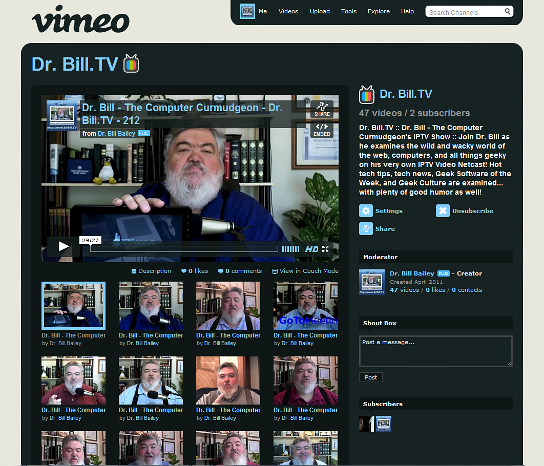The height and width of the screenshot is (466, 544).
Task: Open the second thumbnail in the first row
Action: 151,306
